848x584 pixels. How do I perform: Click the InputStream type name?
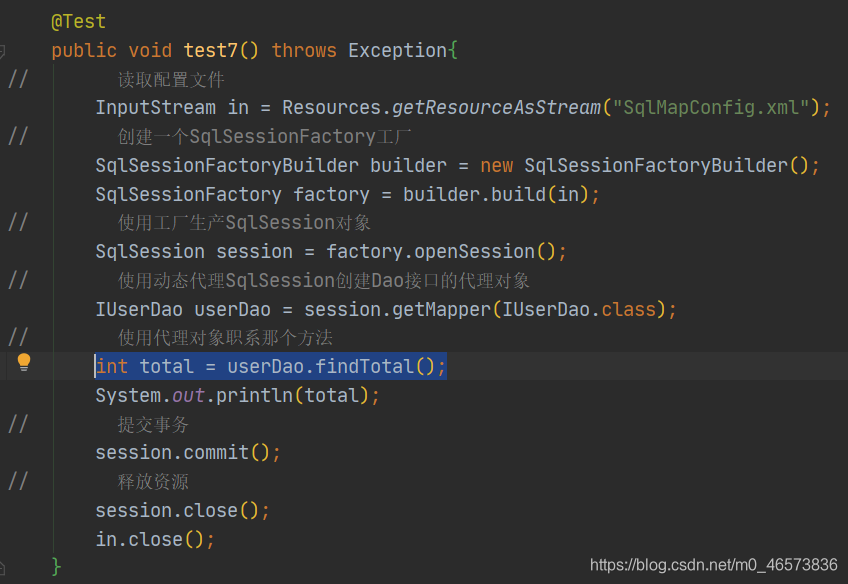pos(156,108)
